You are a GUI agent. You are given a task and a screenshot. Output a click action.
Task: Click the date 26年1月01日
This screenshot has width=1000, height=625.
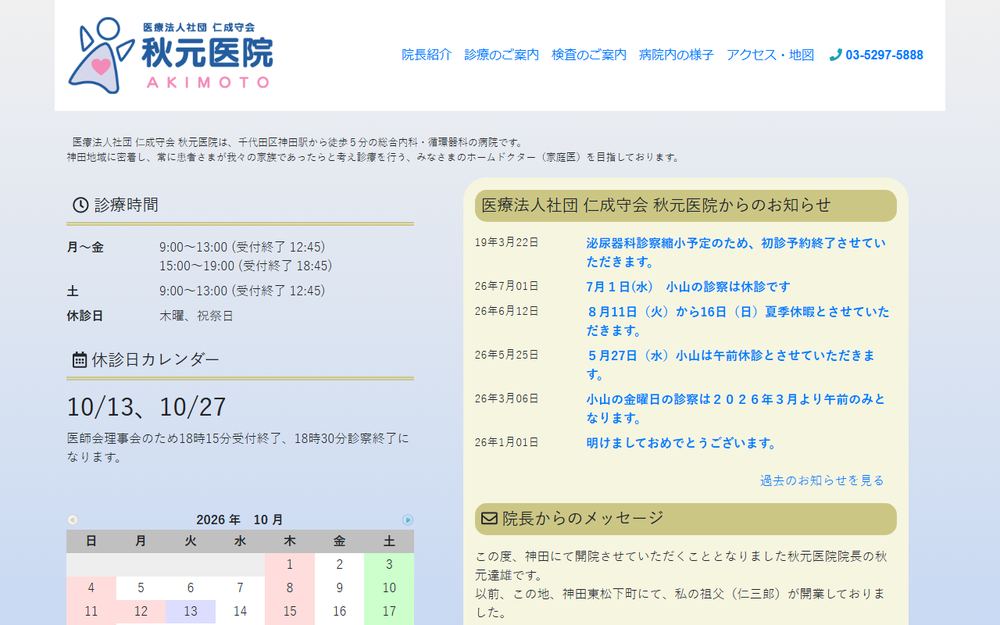coord(506,442)
